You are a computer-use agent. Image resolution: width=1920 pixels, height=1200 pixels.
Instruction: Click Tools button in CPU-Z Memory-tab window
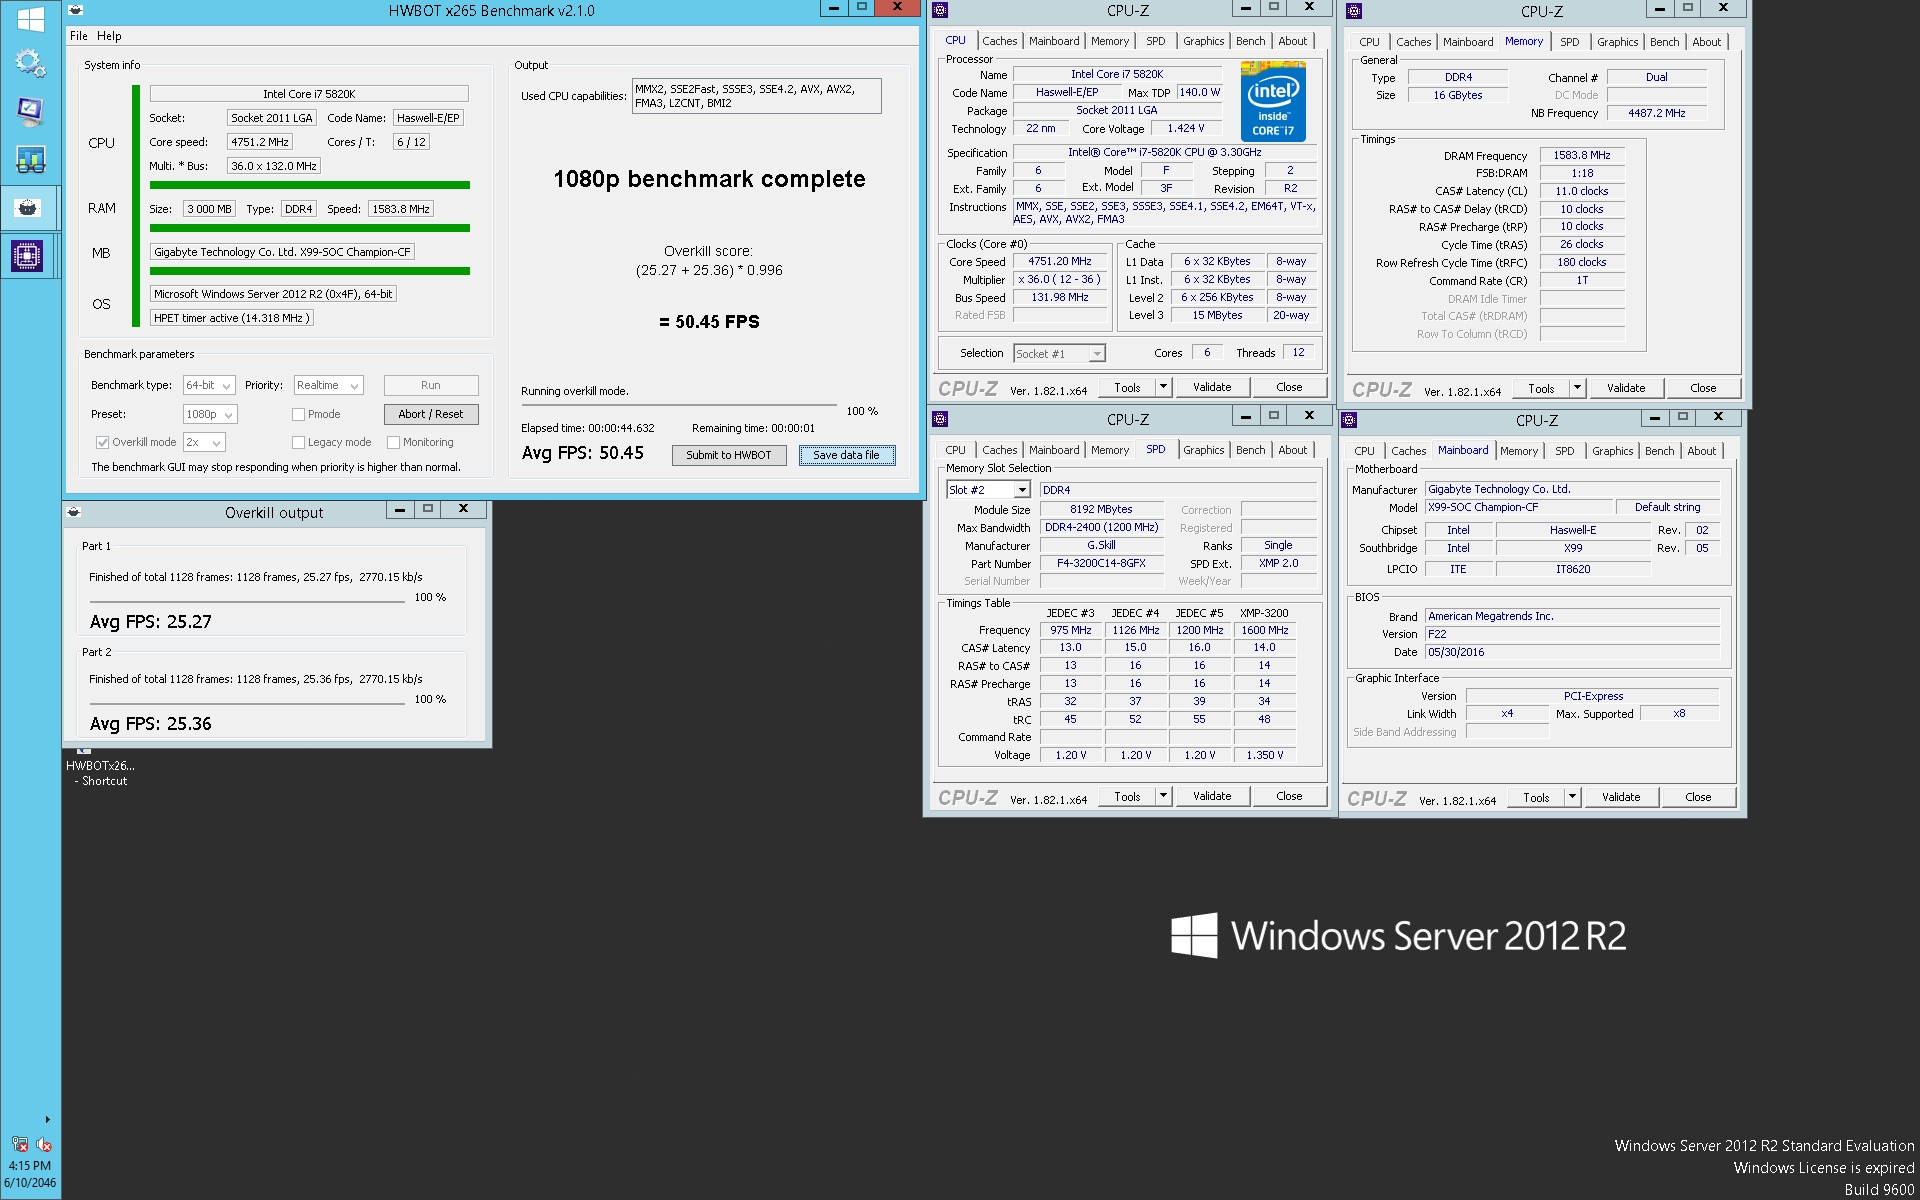coord(1541,388)
